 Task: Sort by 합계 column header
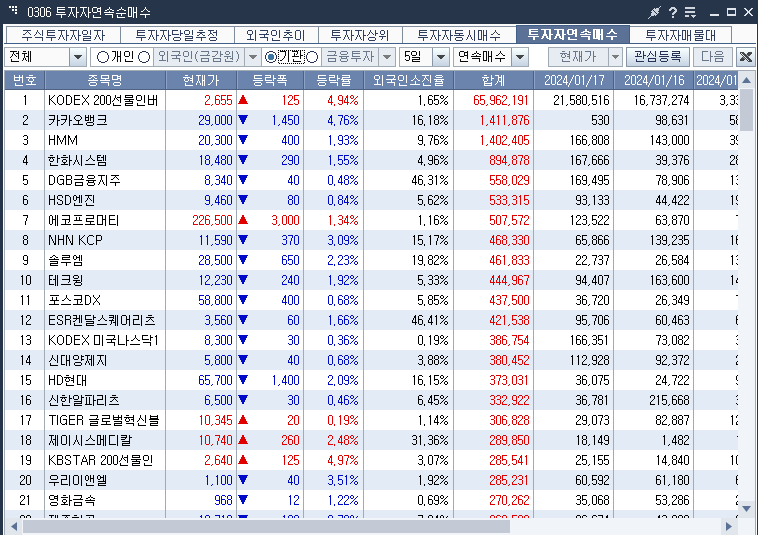coord(493,80)
